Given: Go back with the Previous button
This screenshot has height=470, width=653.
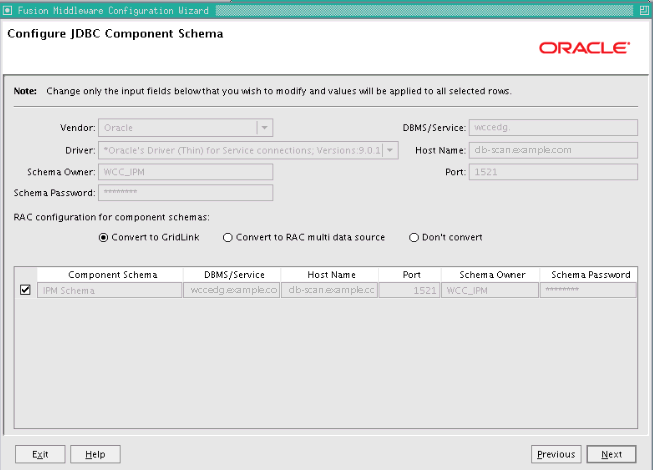Looking at the screenshot, I should coord(556,454).
